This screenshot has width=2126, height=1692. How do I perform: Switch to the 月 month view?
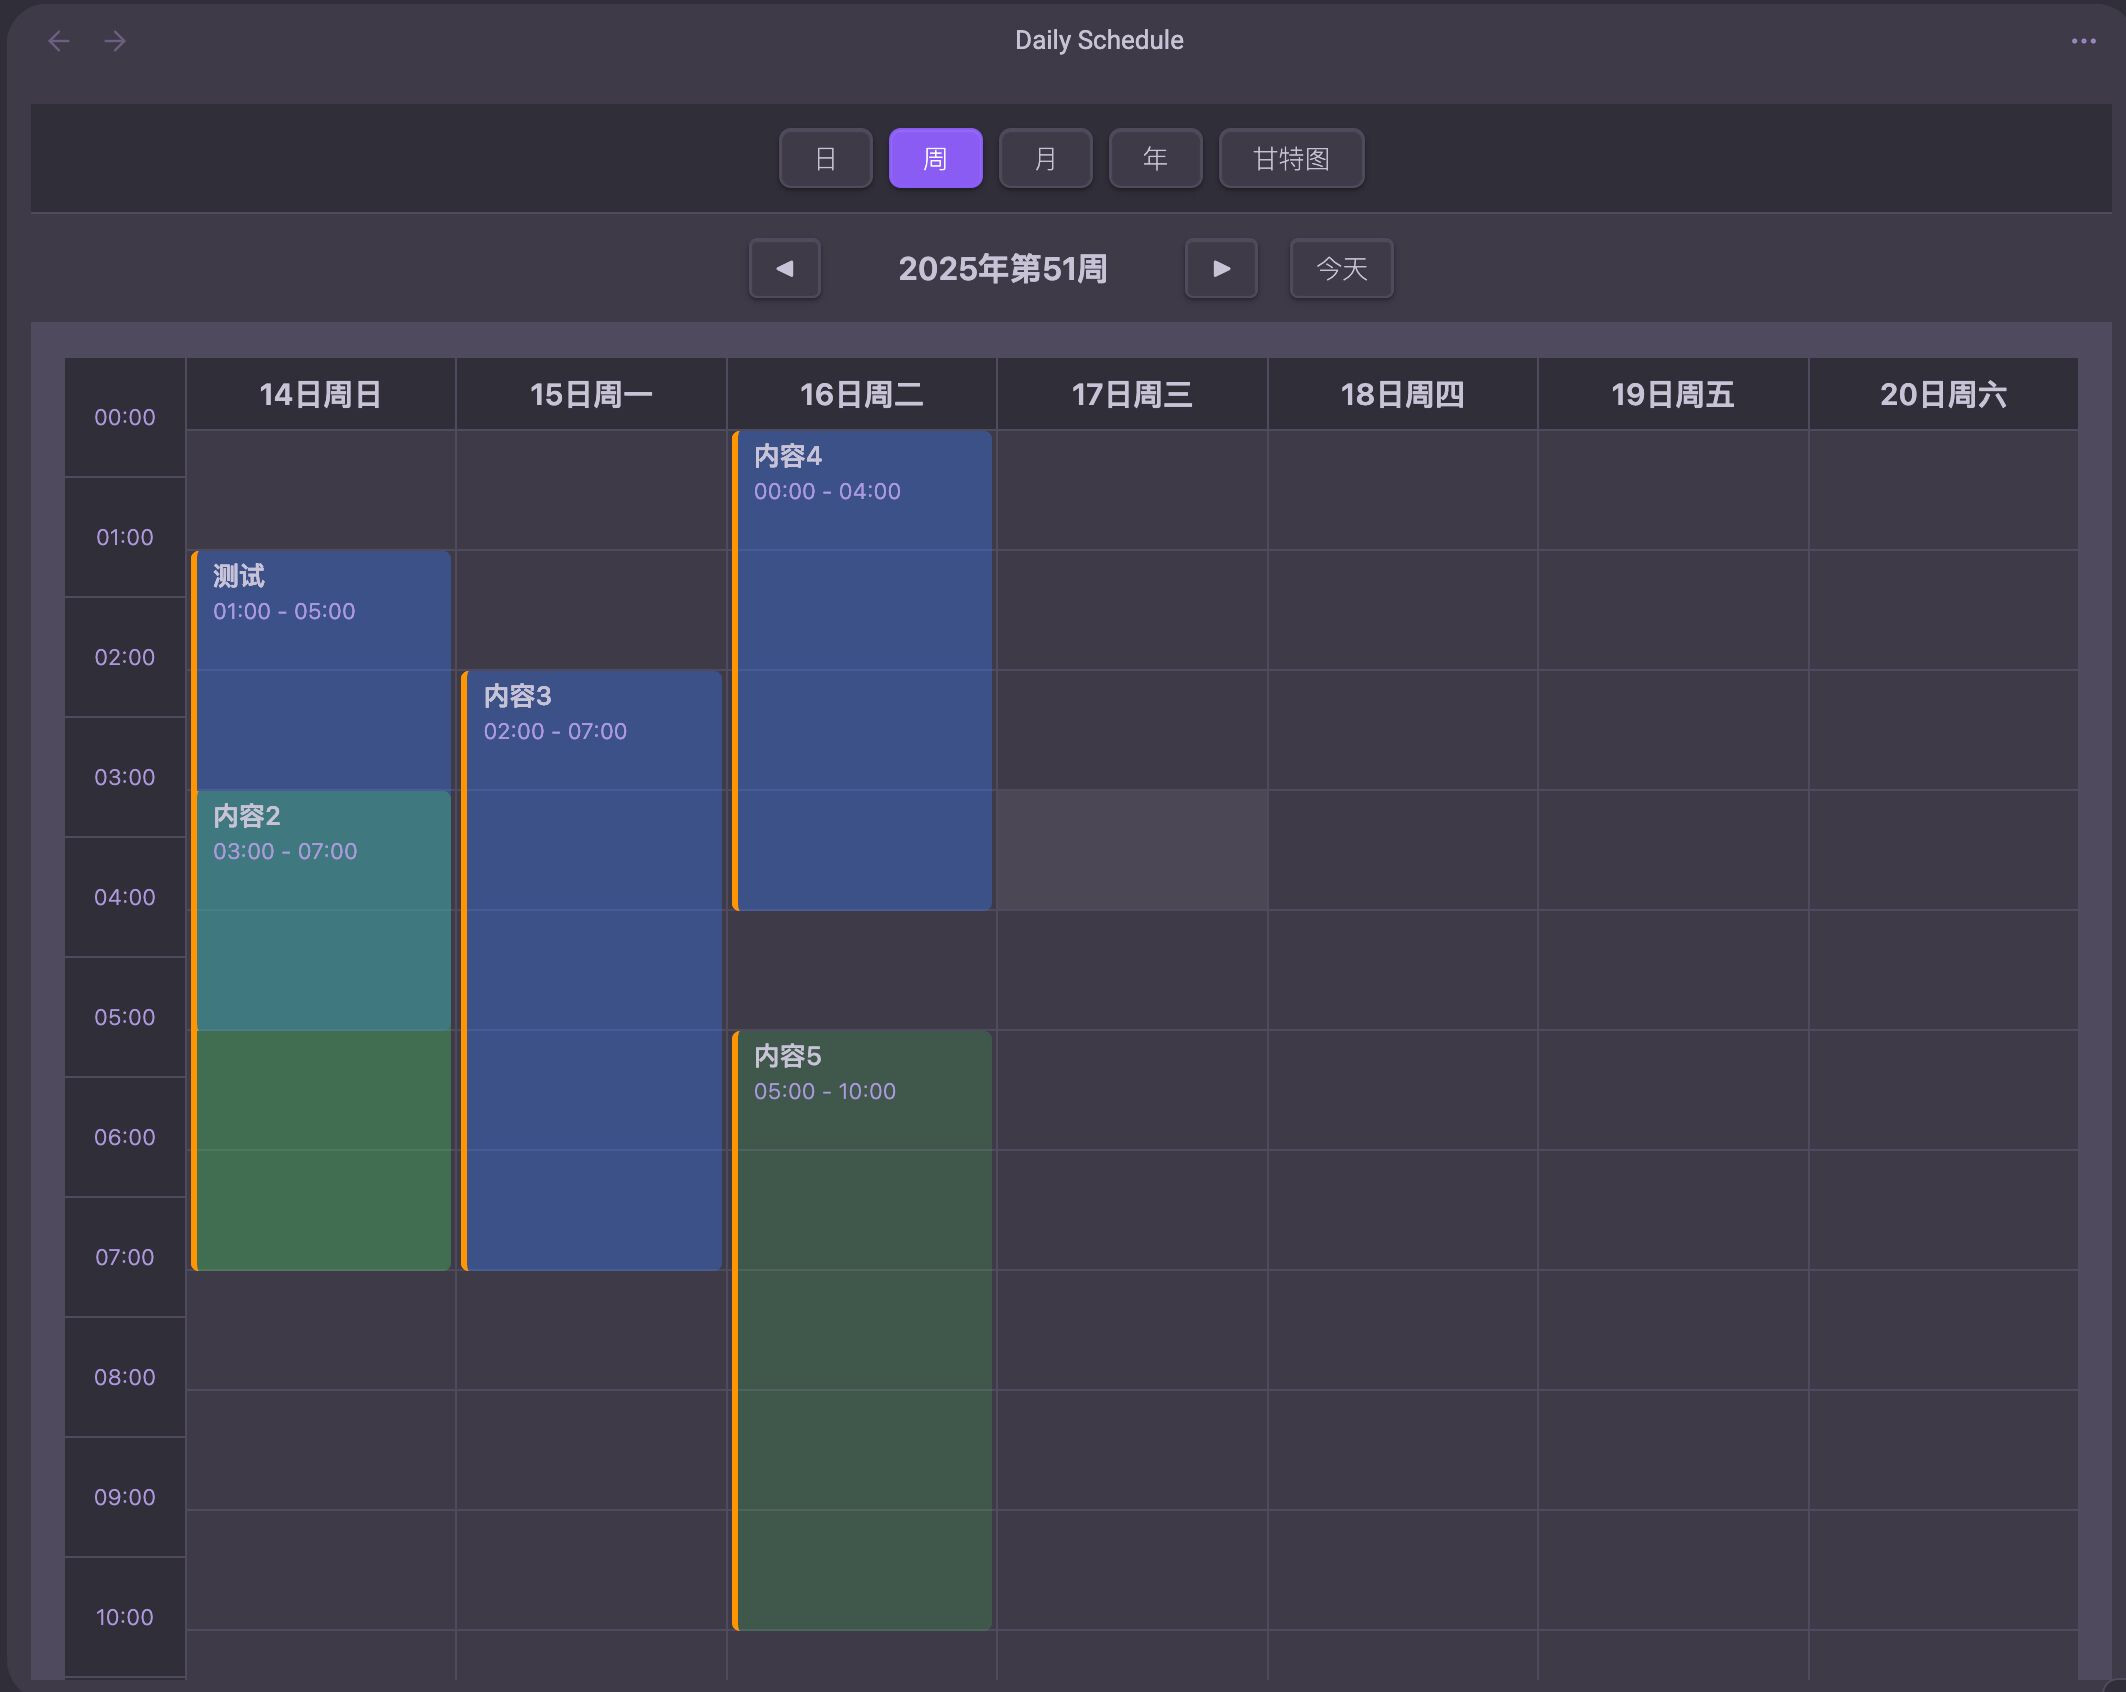coord(1045,158)
